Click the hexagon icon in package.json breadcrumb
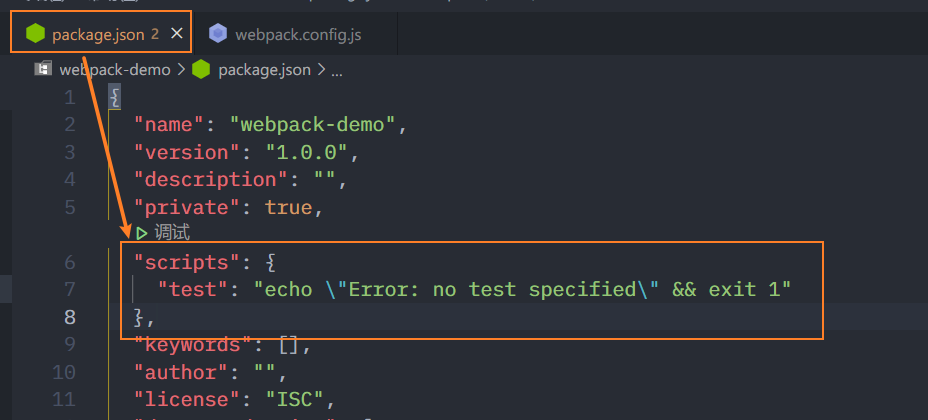 pos(201,69)
